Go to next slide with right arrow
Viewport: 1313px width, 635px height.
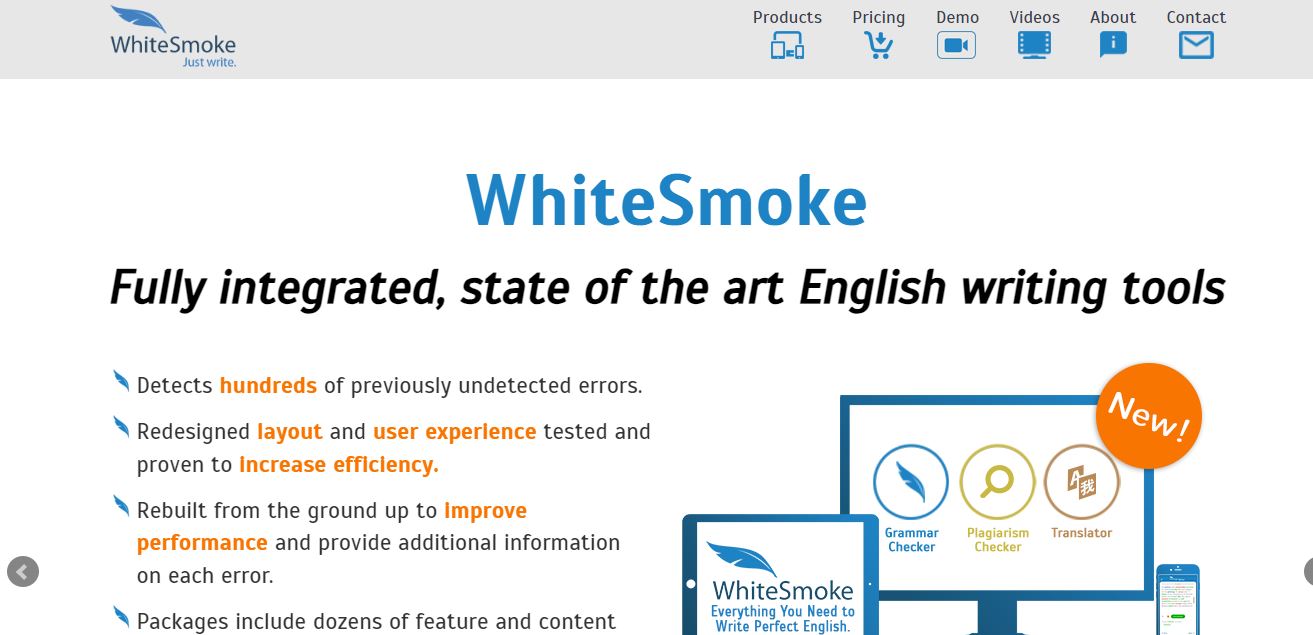pyautogui.click(x=1308, y=572)
